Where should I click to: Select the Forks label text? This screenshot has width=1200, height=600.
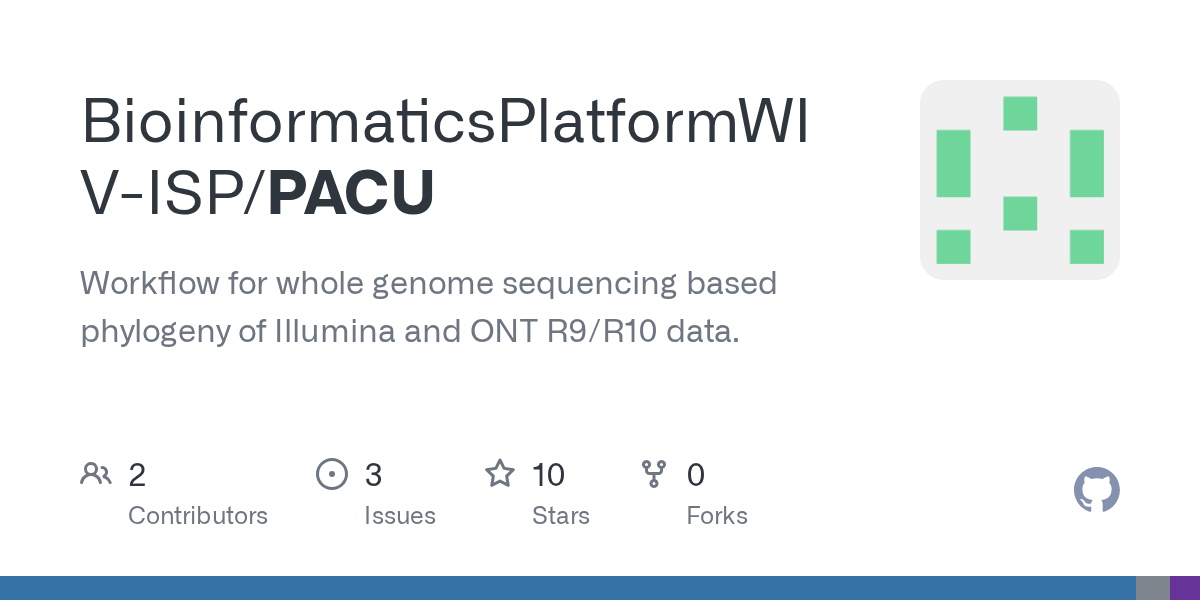point(717,516)
